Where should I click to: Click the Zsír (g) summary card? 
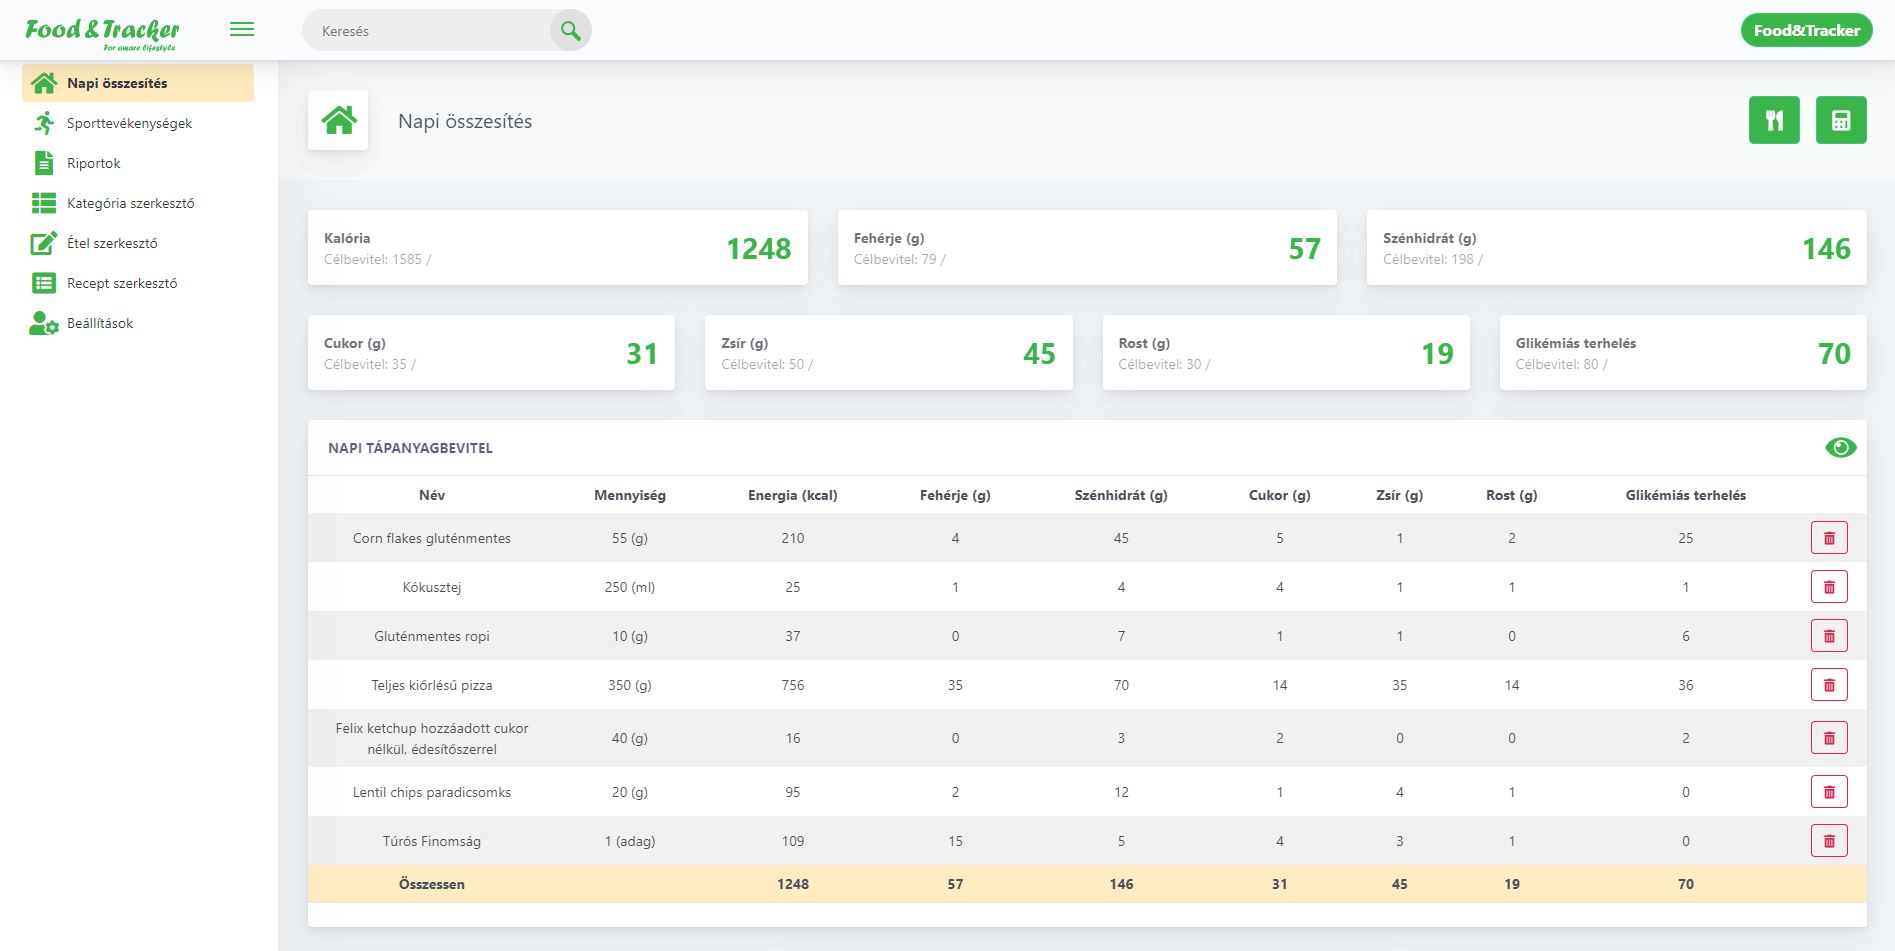tap(888, 353)
